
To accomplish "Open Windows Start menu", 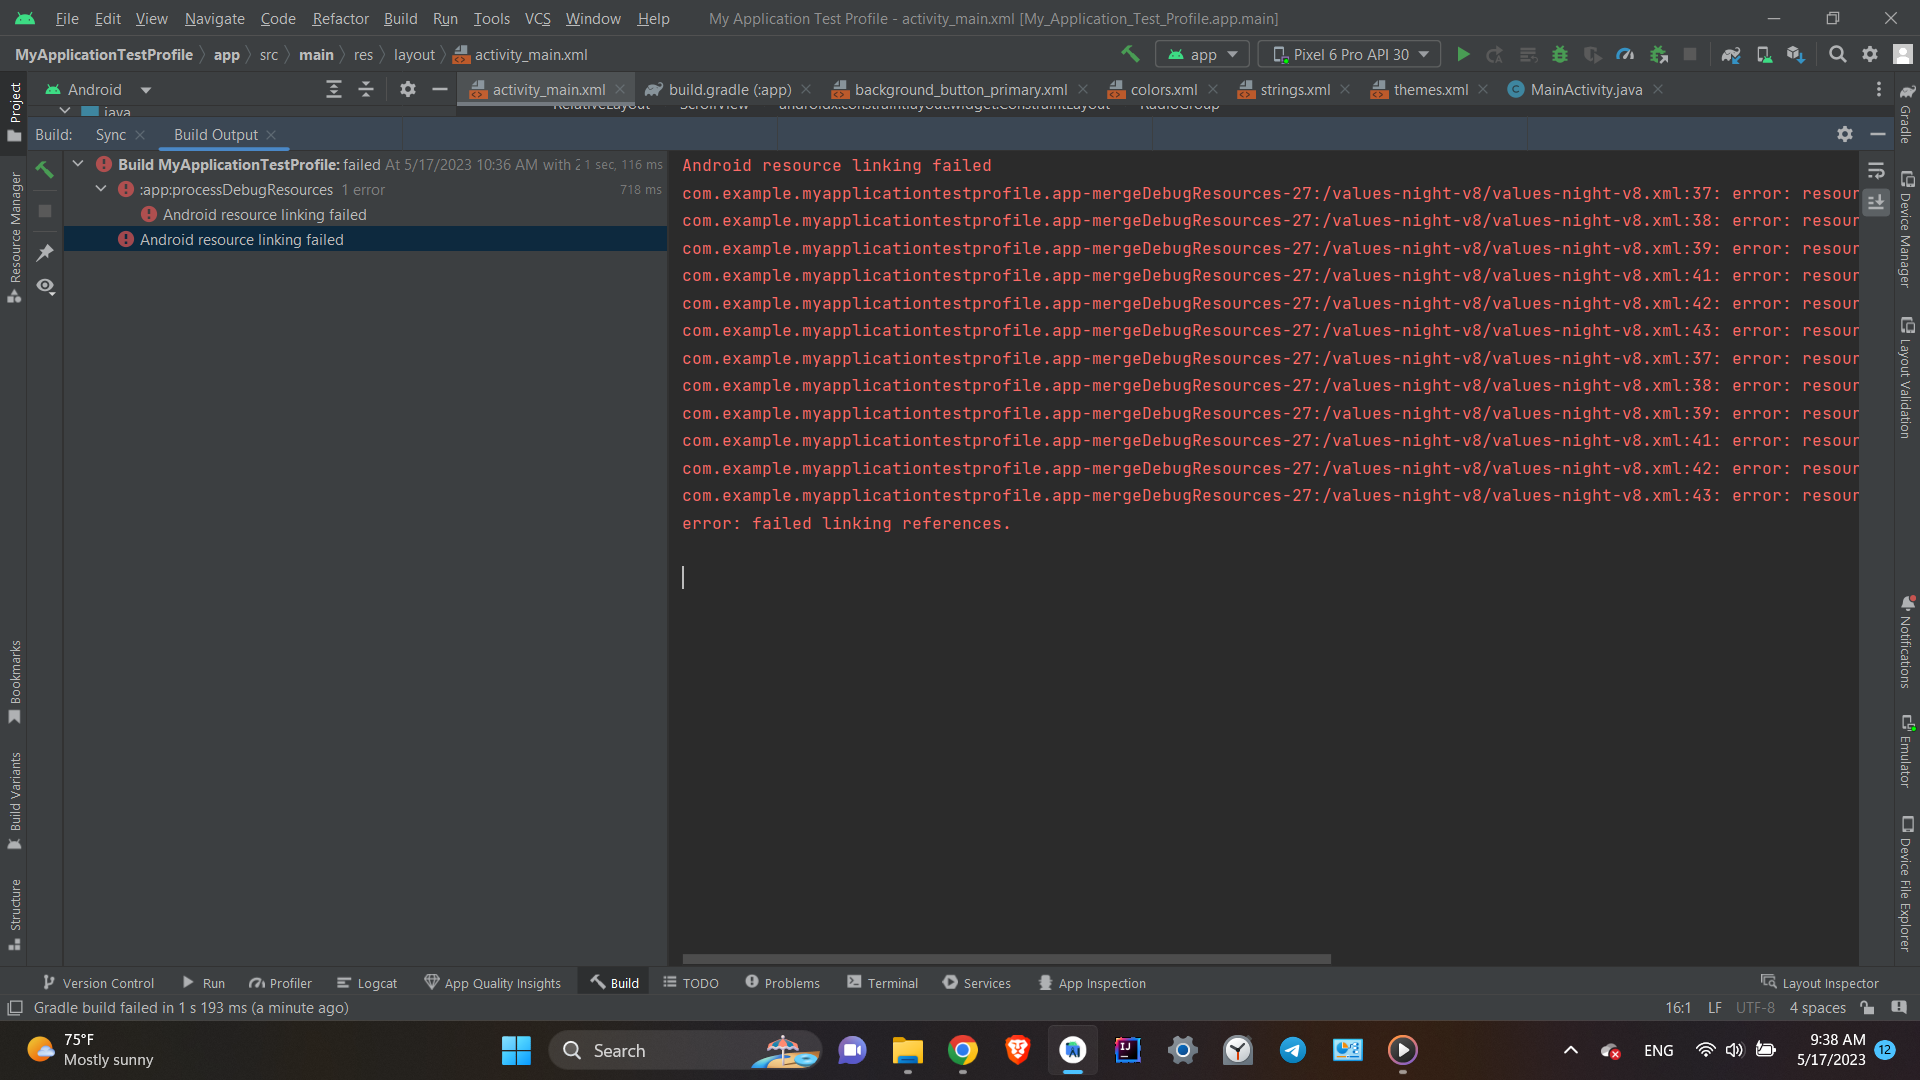I will [x=516, y=1050].
